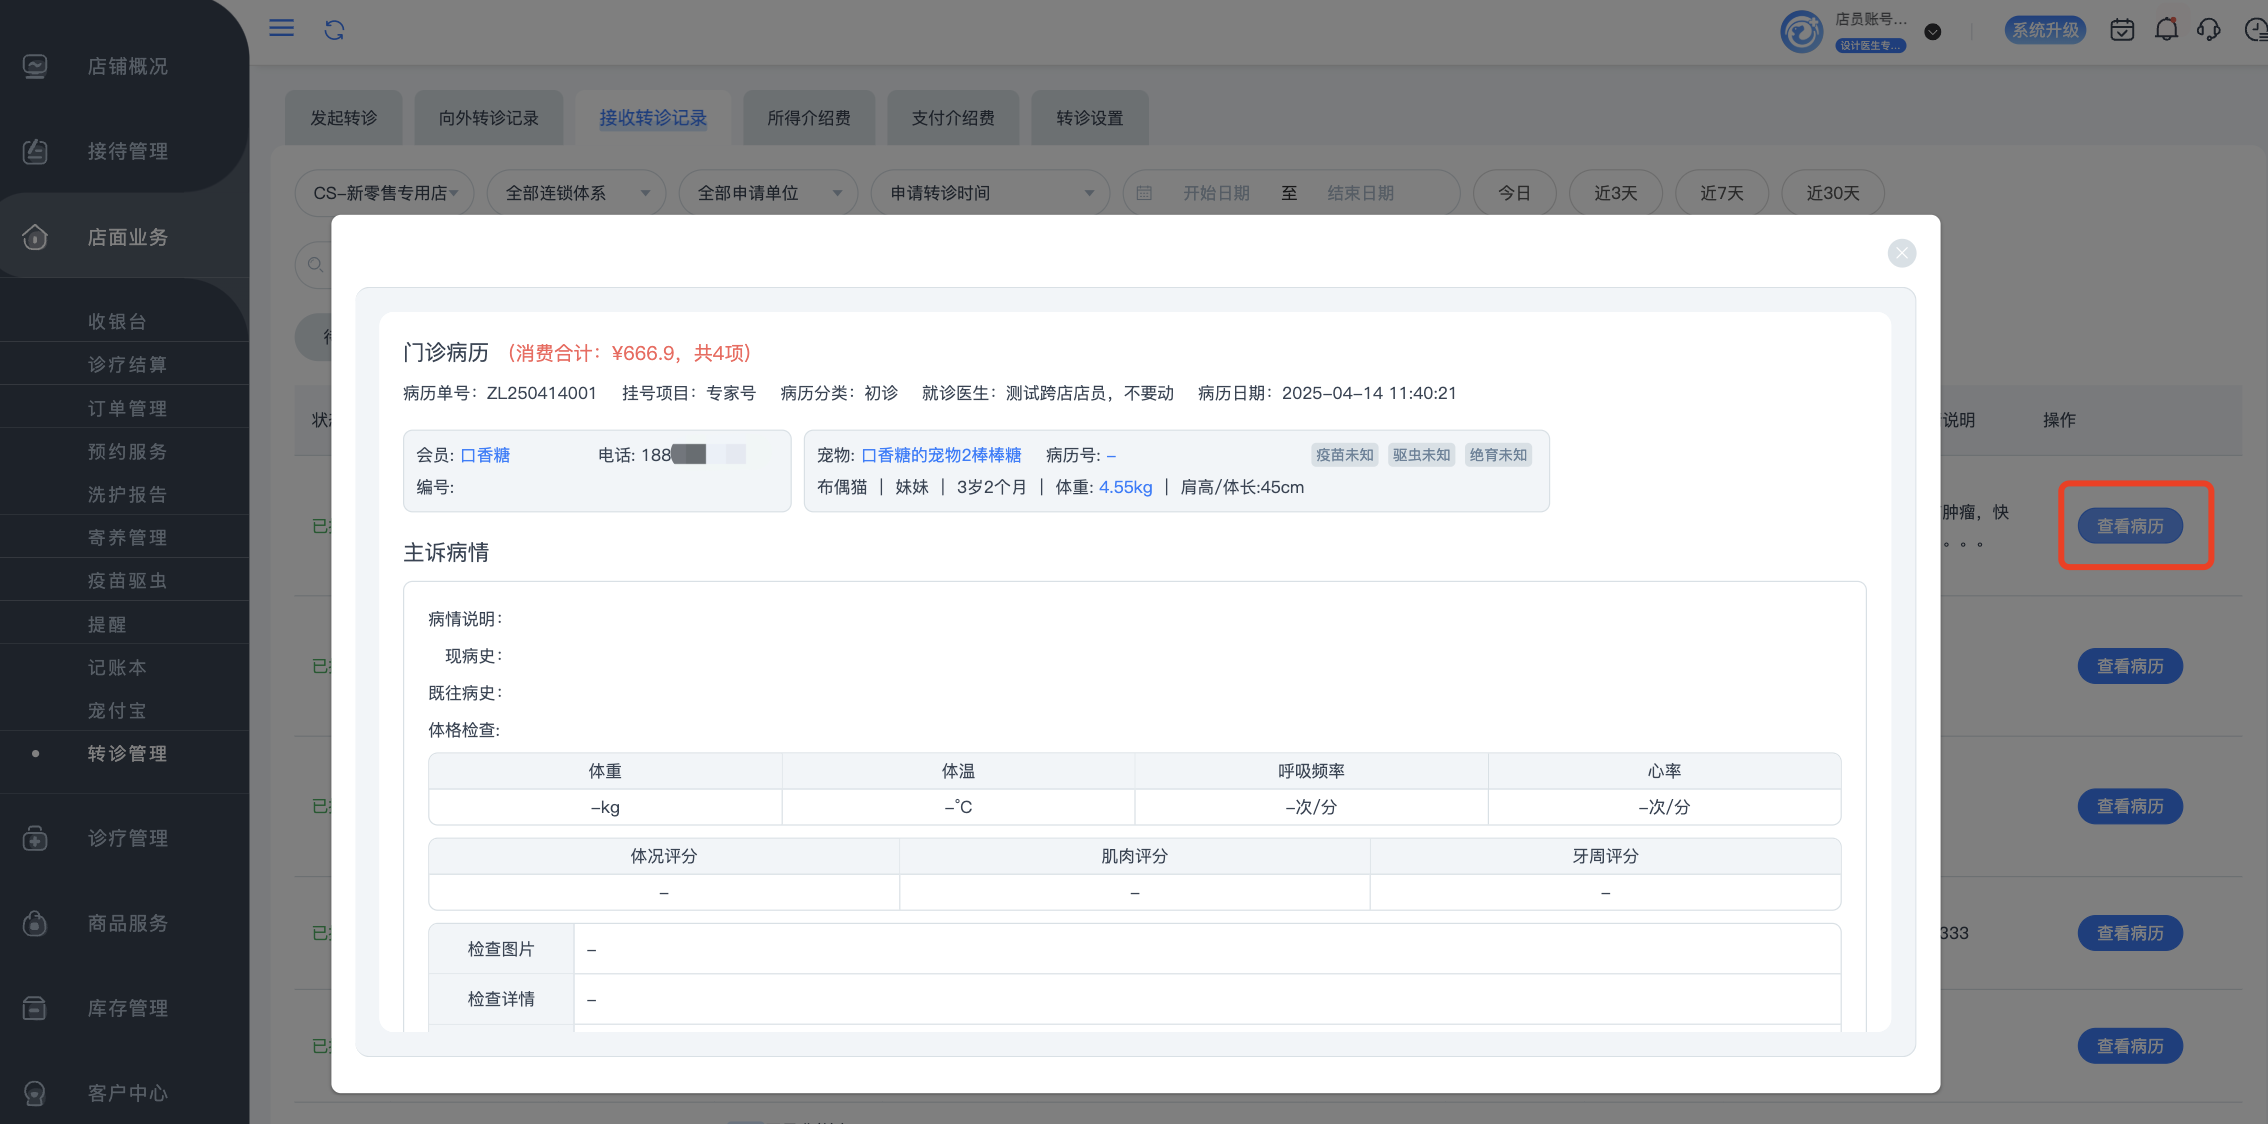2268x1124 pixels.
Task: Click the 接待管理 sidebar icon
Action: (35, 151)
